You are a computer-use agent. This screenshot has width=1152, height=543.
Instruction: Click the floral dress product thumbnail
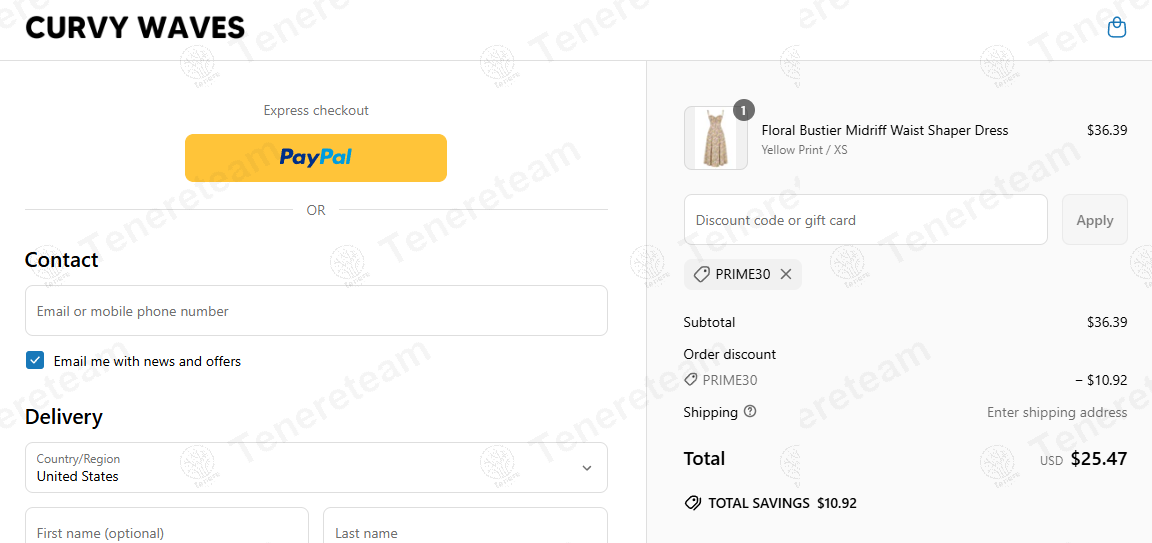(715, 139)
